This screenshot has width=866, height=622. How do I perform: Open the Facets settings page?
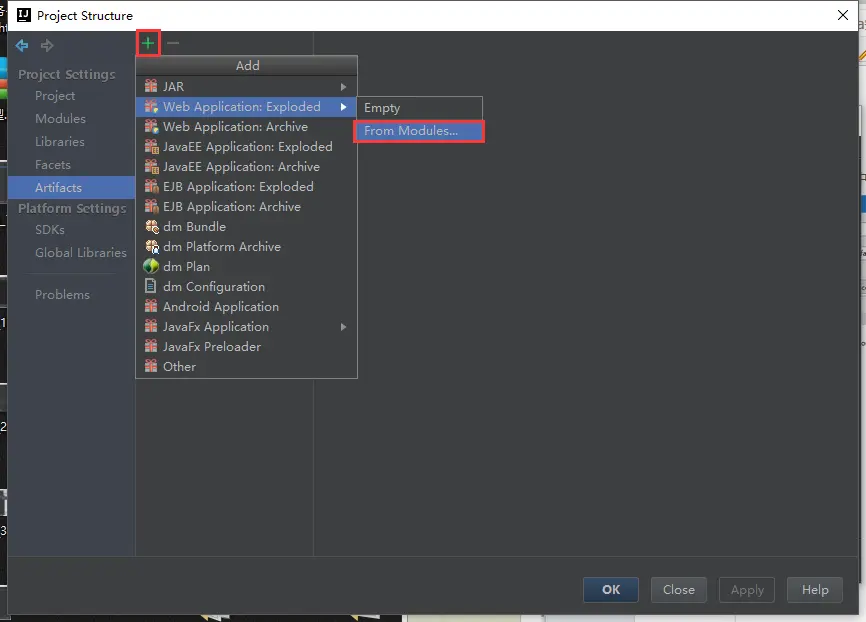tap(53, 165)
